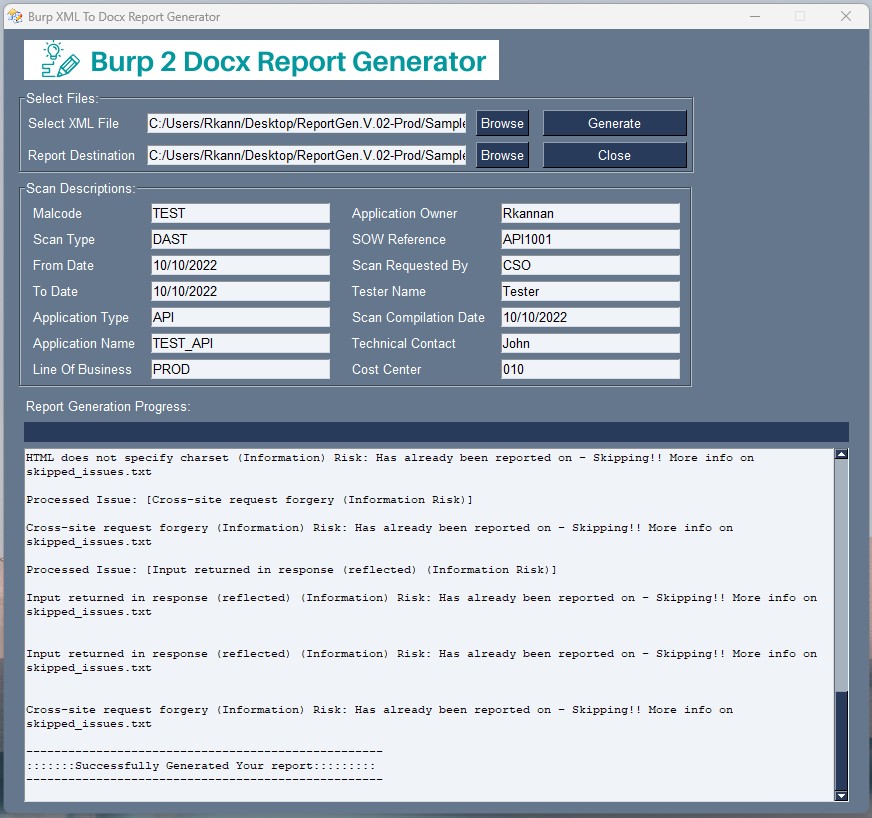Click the 'Malcode' label
Viewport: 872px width, 818px height.
point(57,214)
